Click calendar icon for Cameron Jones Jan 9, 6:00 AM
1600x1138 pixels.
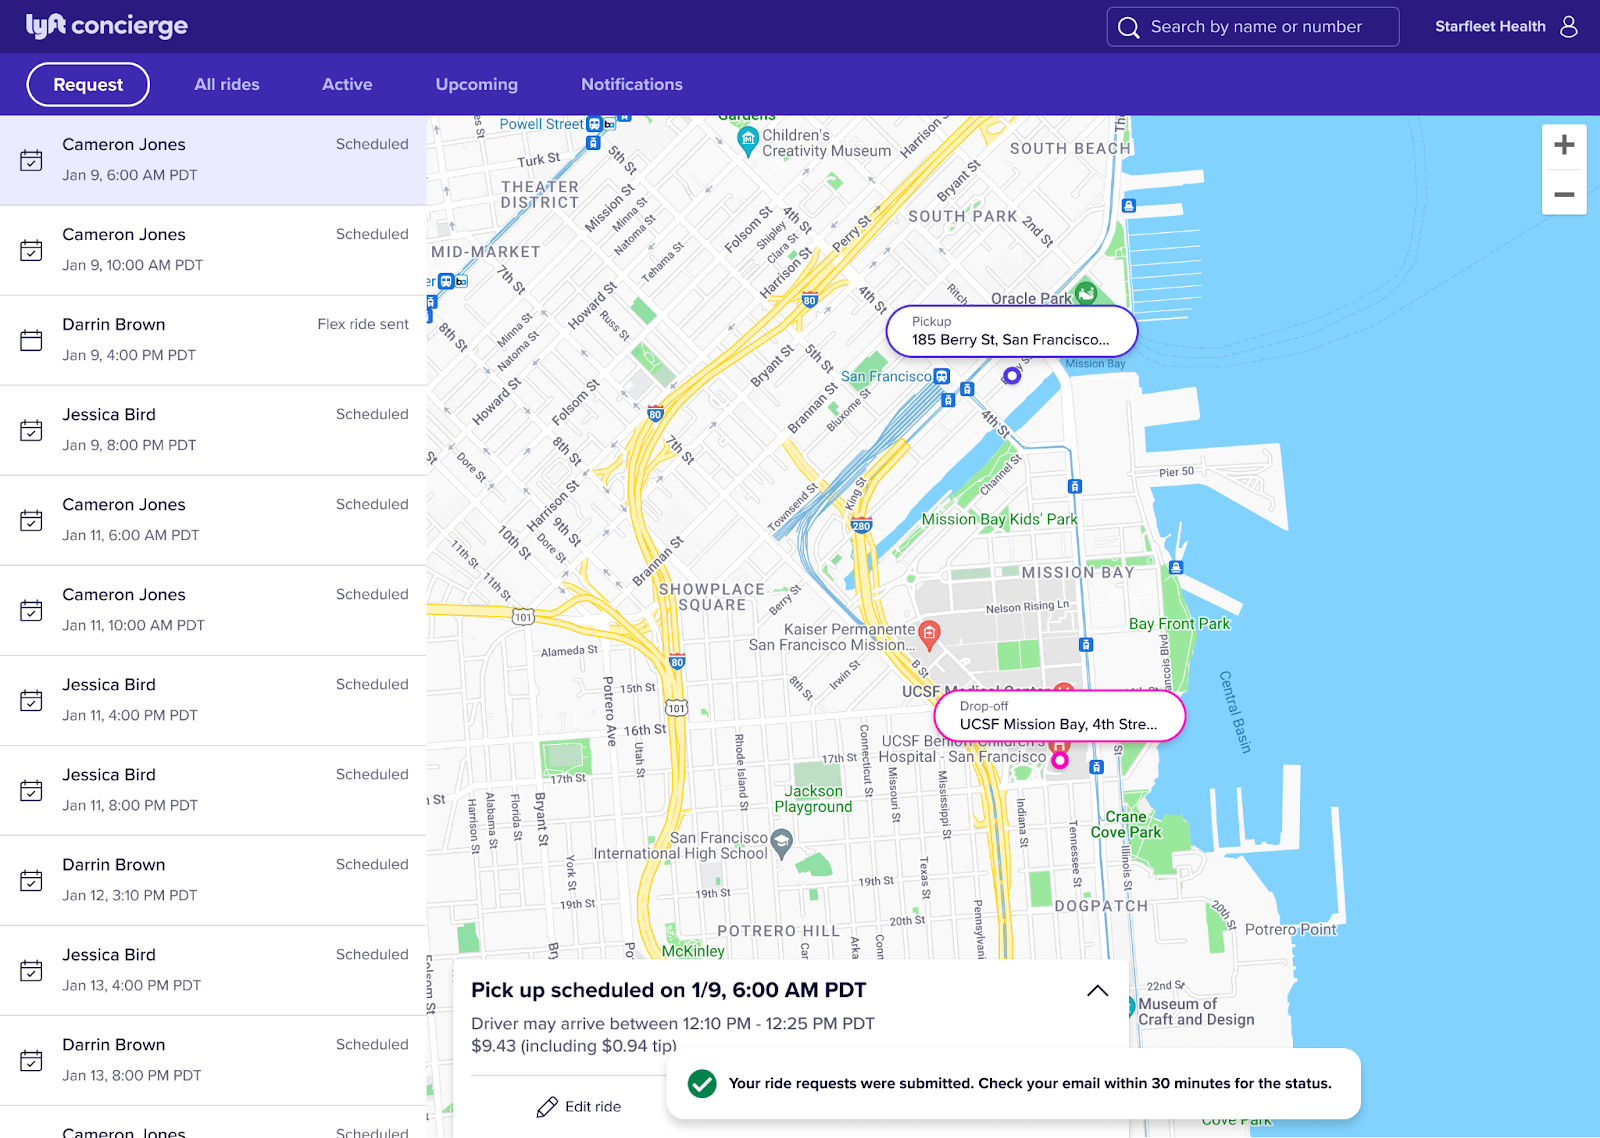[31, 160]
